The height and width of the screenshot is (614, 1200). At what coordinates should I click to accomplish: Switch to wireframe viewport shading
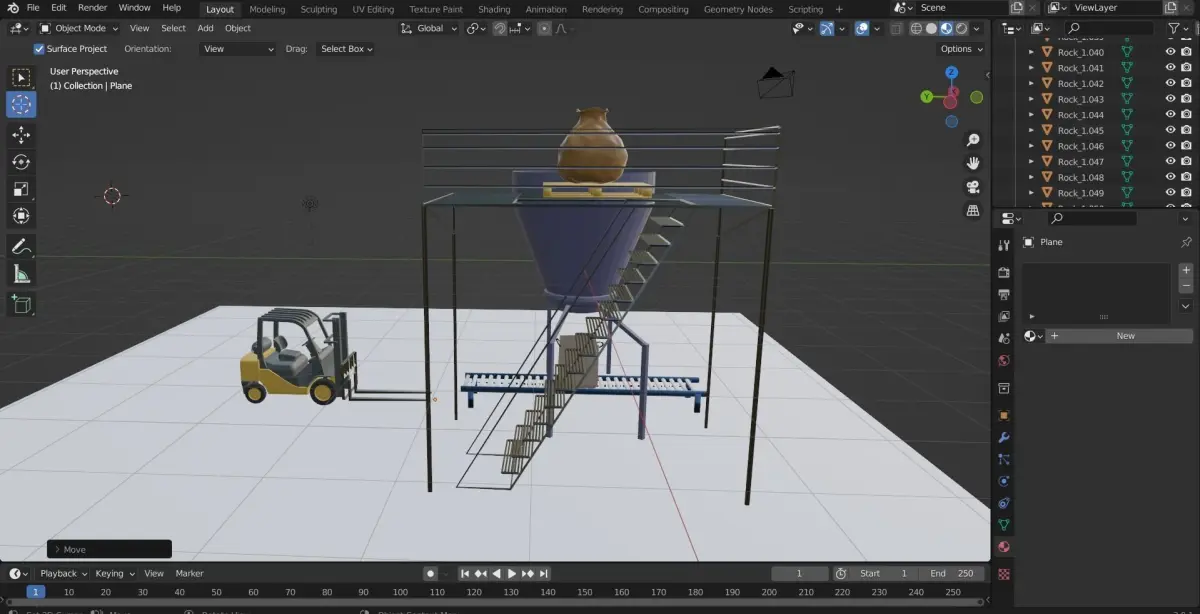pyautogui.click(x=915, y=28)
